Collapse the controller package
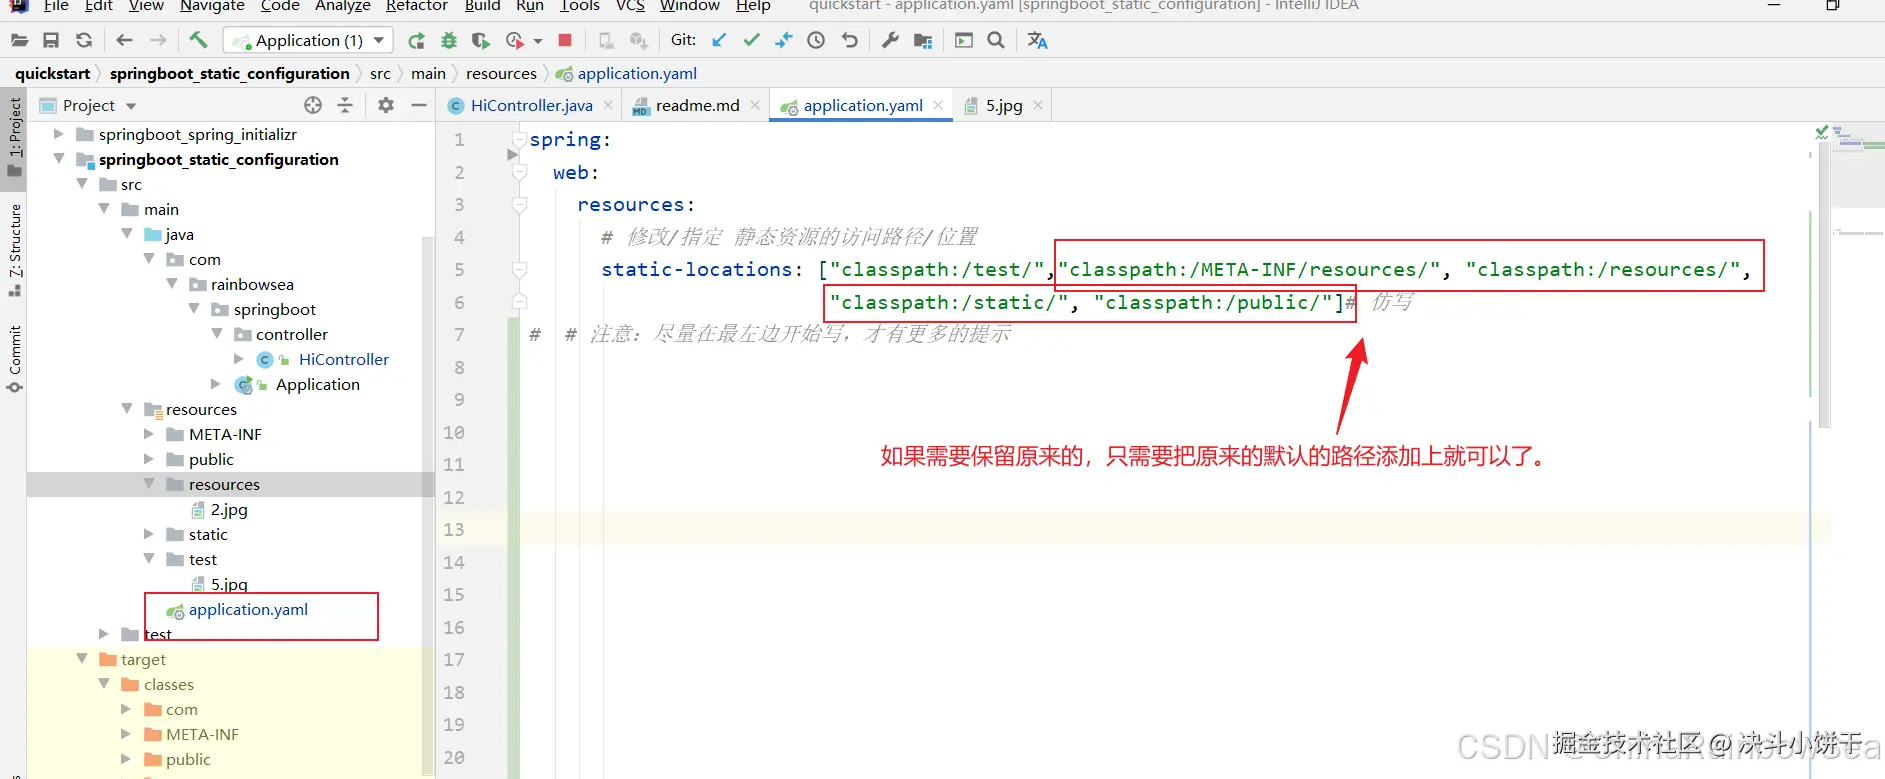The image size is (1885, 779). [217, 334]
